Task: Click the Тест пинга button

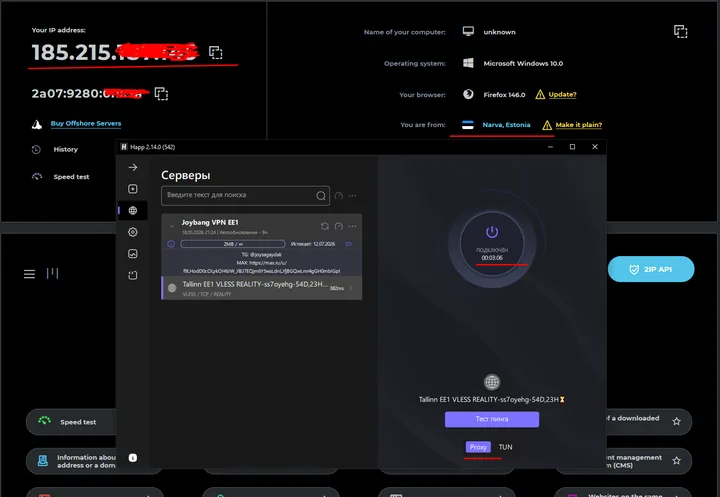Action: click(x=492, y=419)
